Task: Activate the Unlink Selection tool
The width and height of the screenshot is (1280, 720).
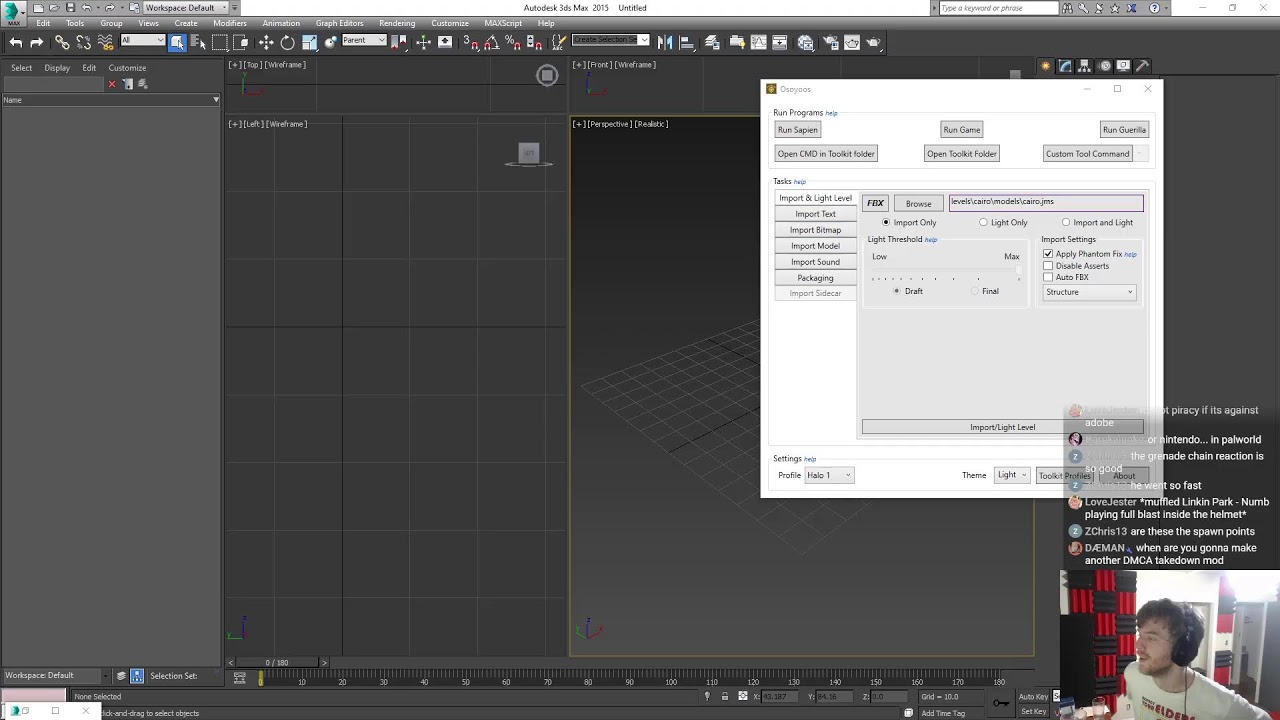Action: 83,42
